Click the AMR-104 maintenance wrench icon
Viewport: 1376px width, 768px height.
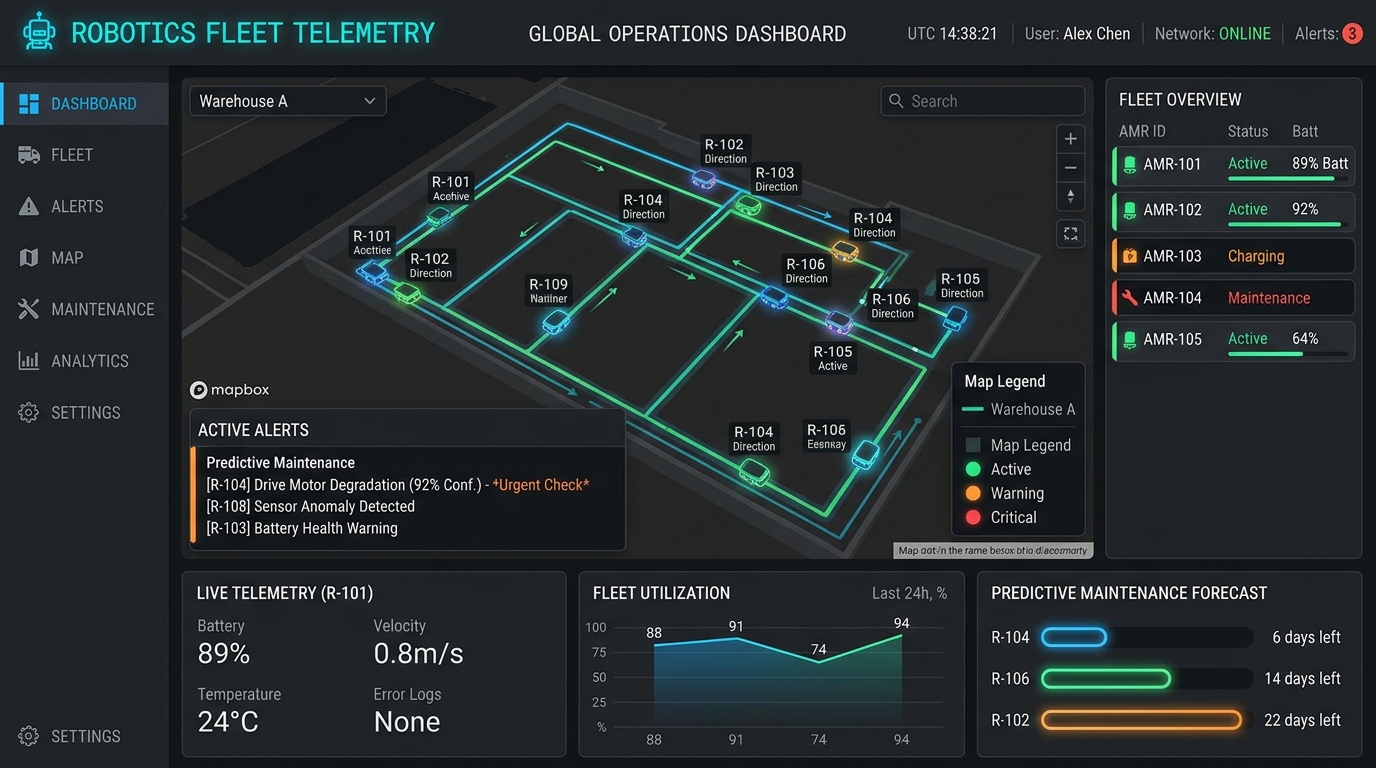[x=1130, y=298]
